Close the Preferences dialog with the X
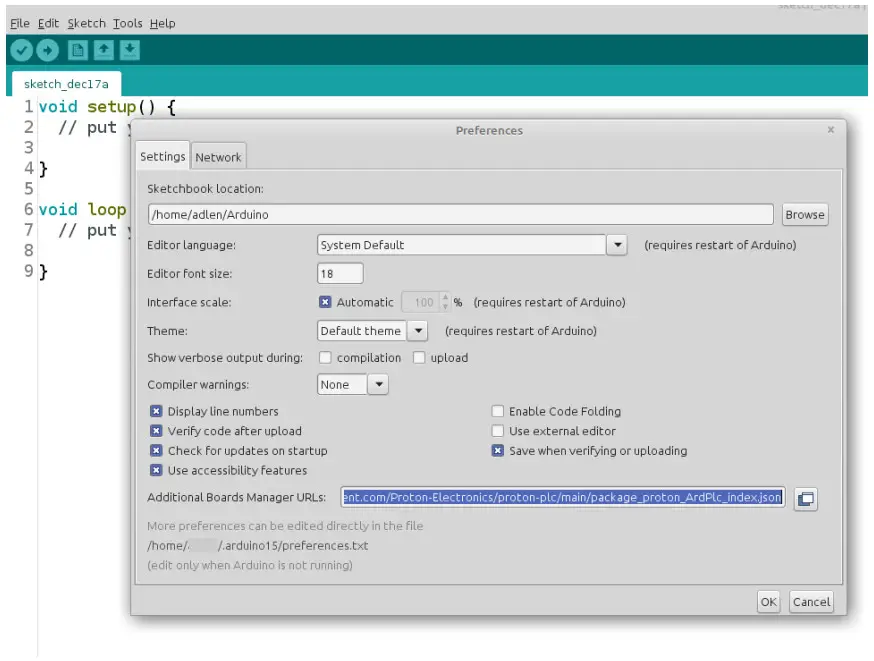 point(830,130)
